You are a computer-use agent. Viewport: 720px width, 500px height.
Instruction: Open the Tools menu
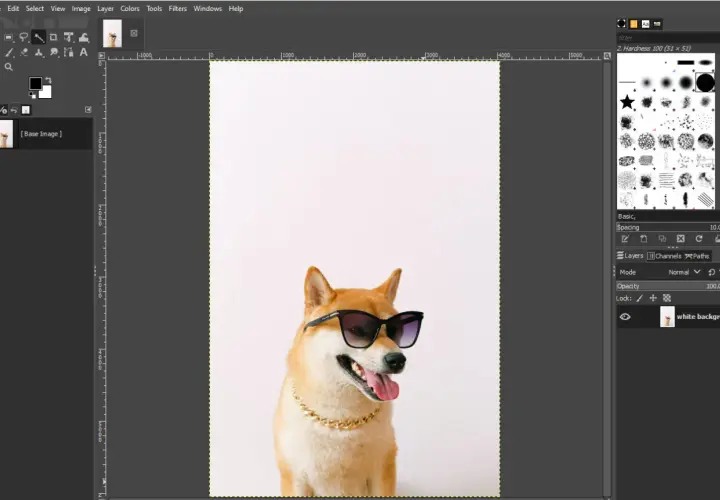(154, 9)
